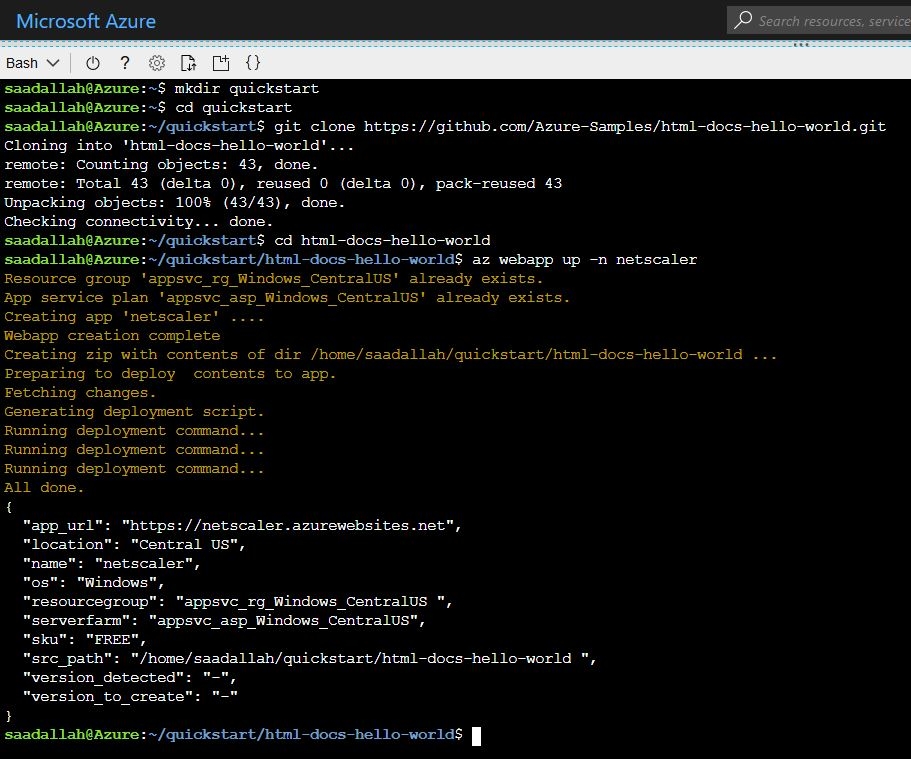Click the search magnifier icon
The image size is (911, 759).
[743, 20]
